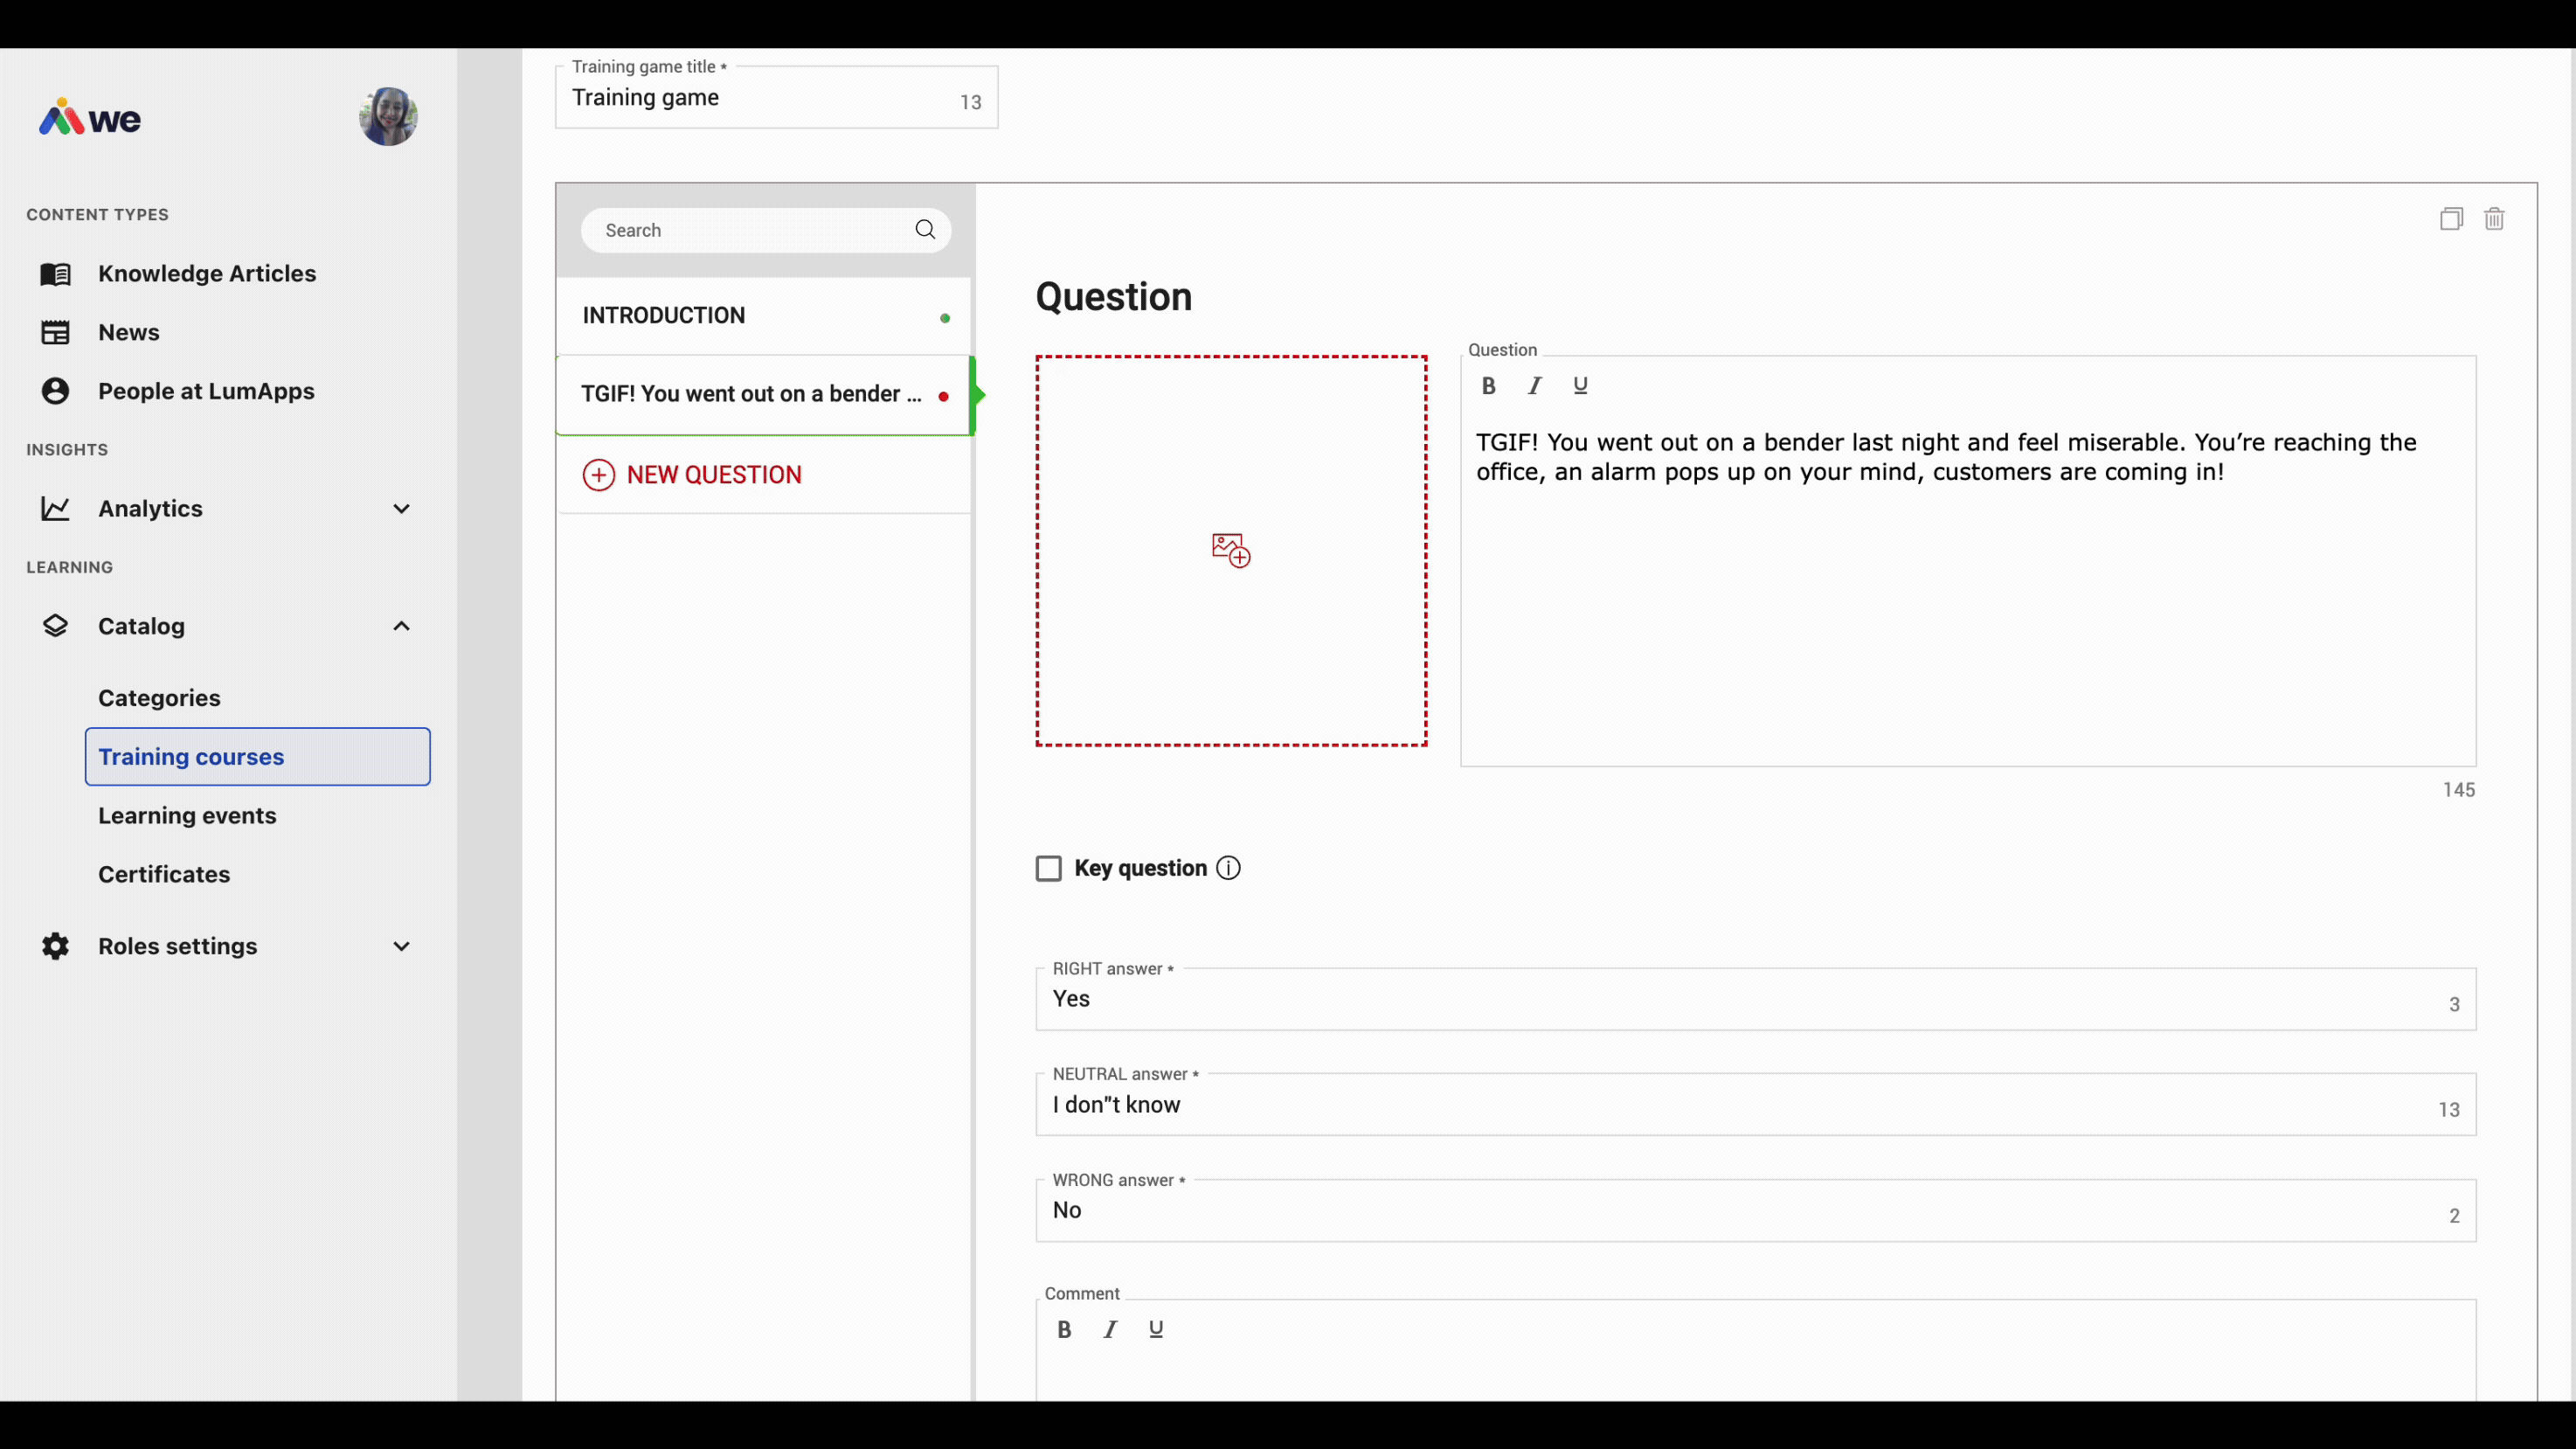Select the INTRODUCTION item
This screenshot has width=2576, height=1449.
pos(764,316)
